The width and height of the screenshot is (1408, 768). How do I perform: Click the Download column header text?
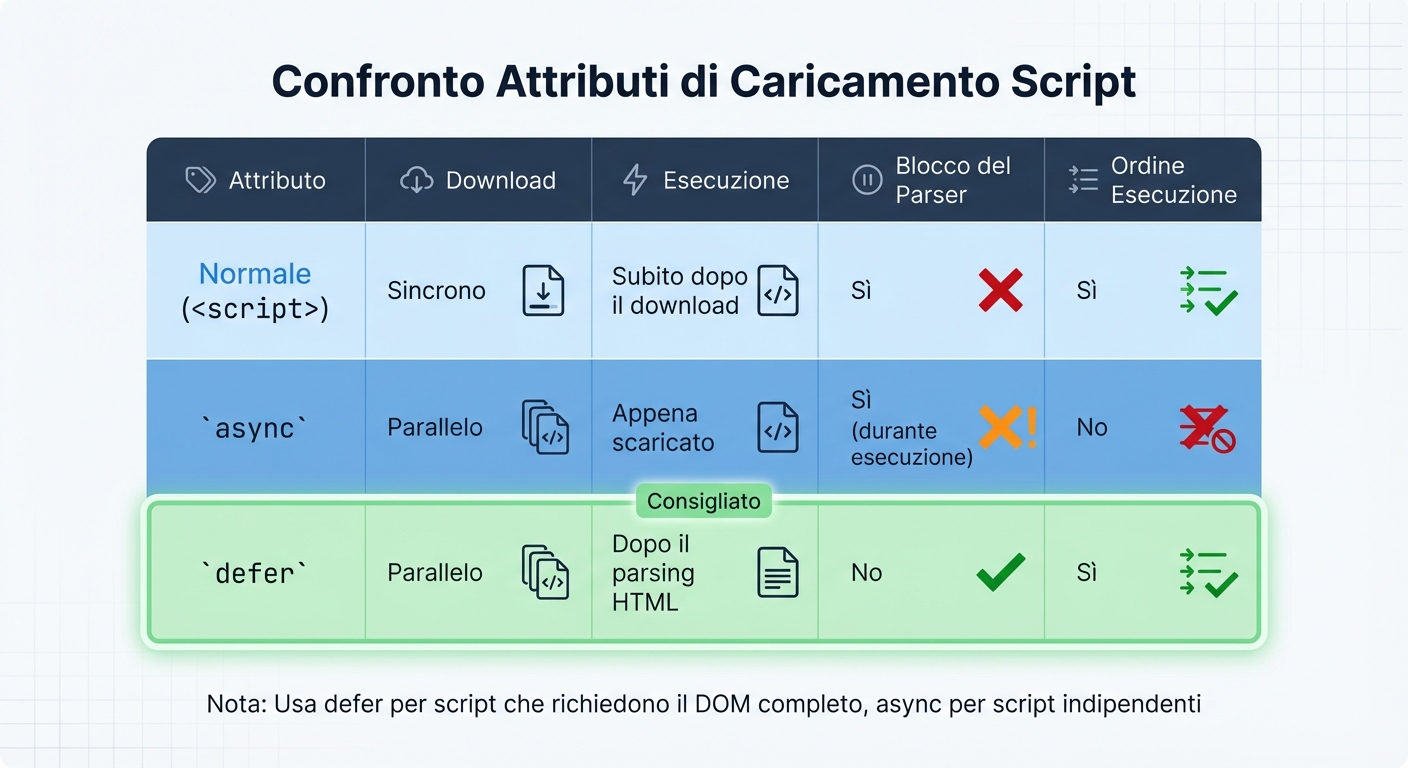point(500,181)
